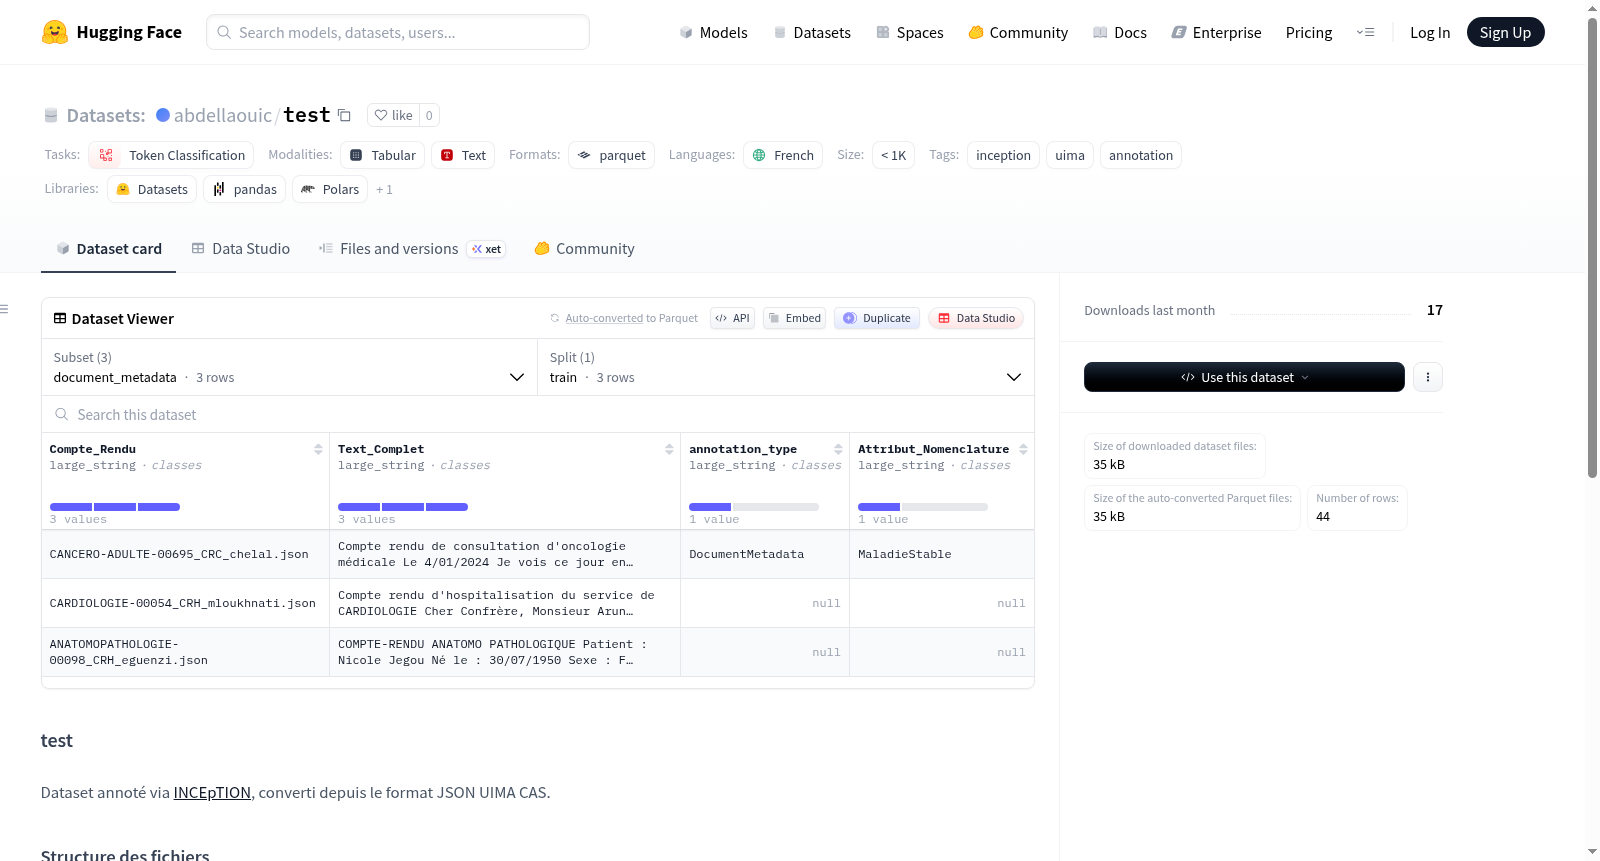Click the Duplicate button

tap(877, 318)
